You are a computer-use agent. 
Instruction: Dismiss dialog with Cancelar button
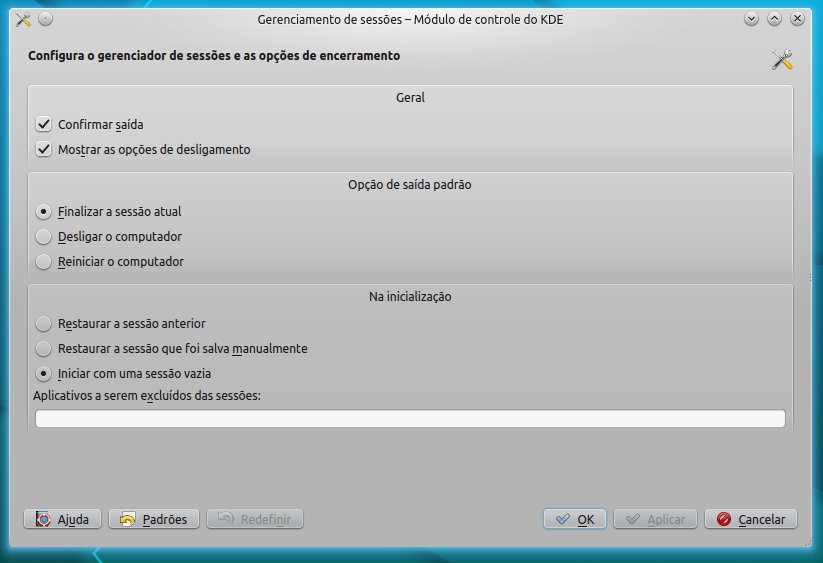751,519
